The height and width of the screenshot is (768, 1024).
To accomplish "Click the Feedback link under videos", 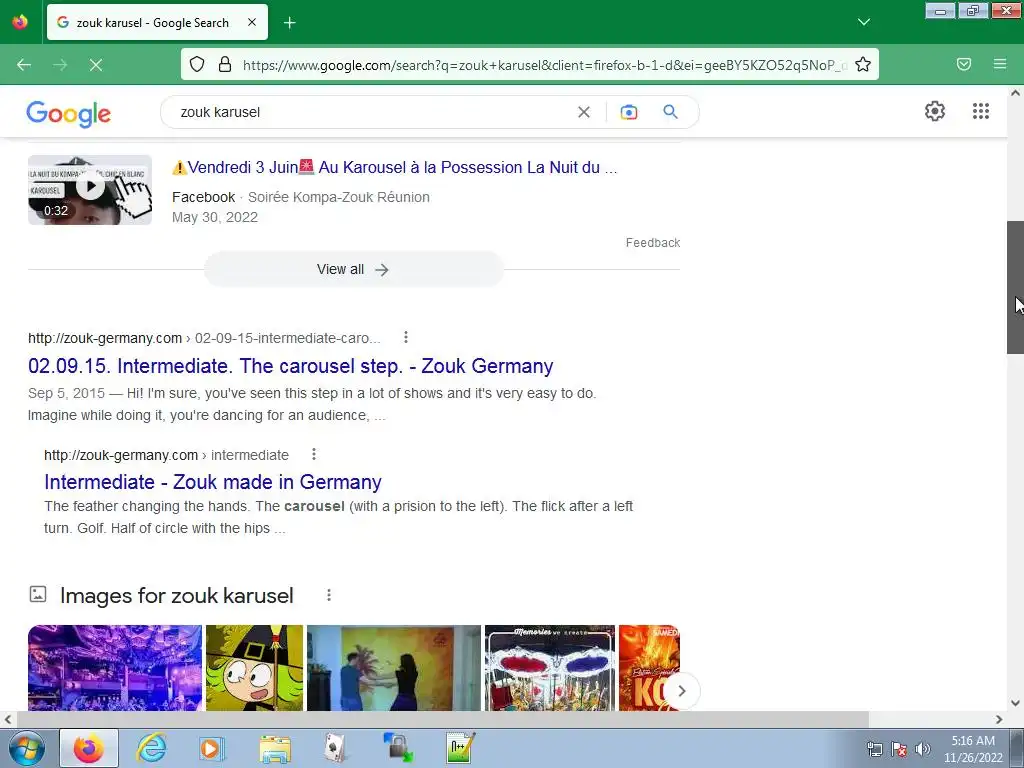I will pyautogui.click(x=653, y=243).
